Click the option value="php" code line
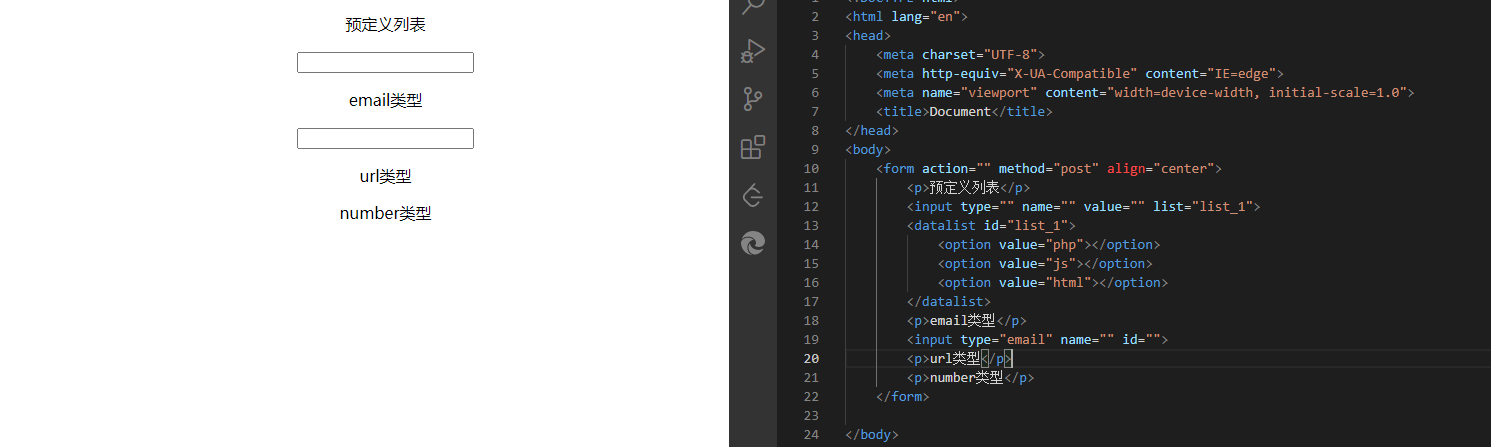Viewport: 1491px width, 447px height. click(x=1049, y=245)
